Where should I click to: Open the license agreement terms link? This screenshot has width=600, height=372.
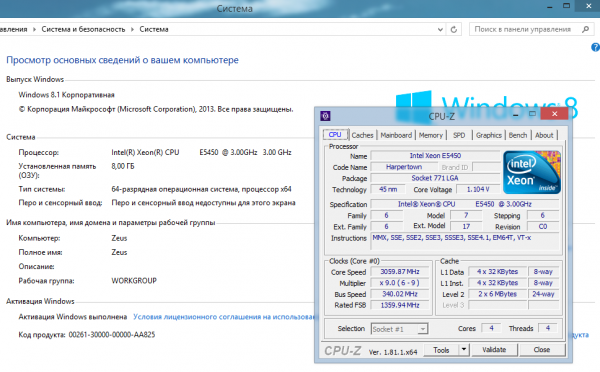pyautogui.click(x=224, y=317)
